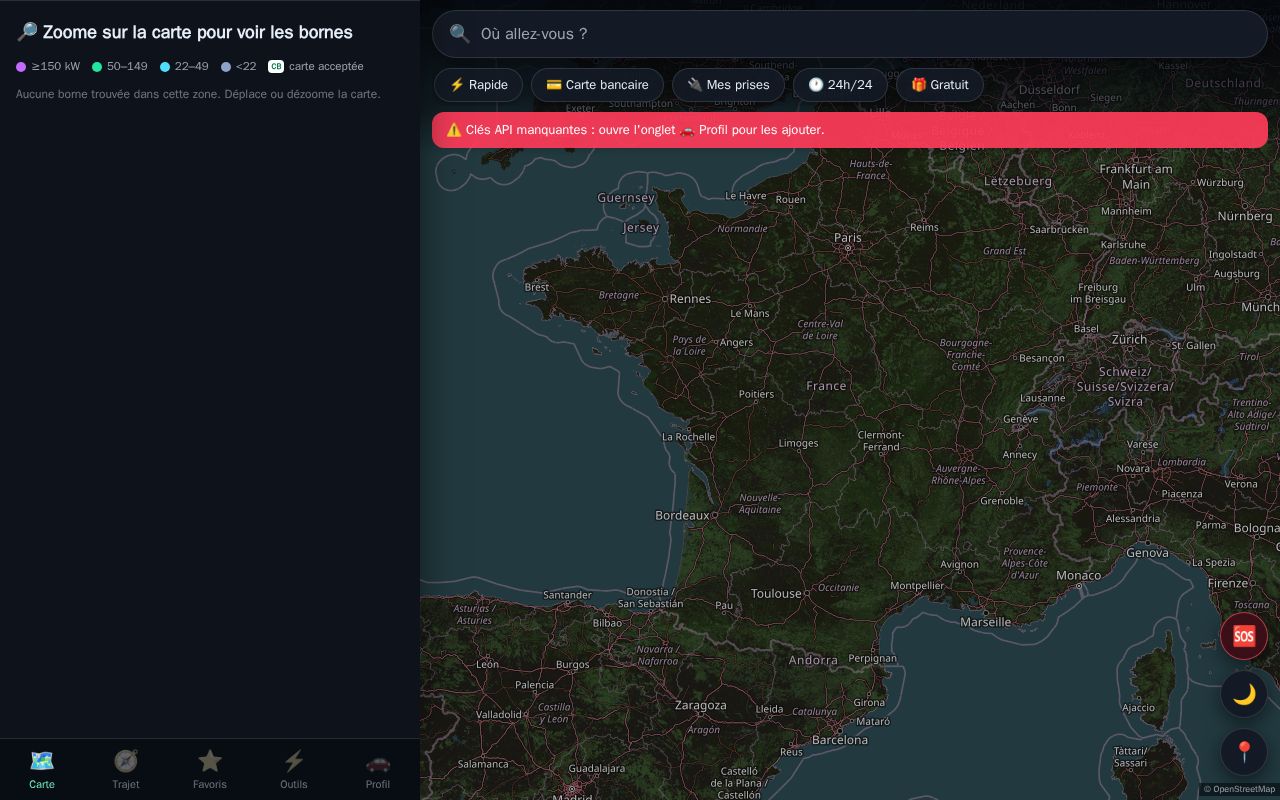Click the purple ≥150 kW legend dot
Screen dimensions: 1280x800
(21, 67)
